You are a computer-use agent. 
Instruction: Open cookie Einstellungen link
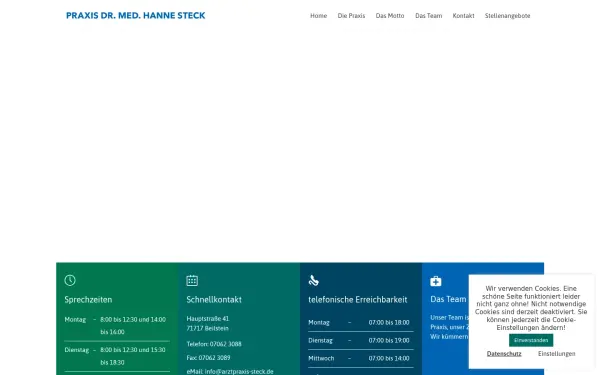(556, 354)
